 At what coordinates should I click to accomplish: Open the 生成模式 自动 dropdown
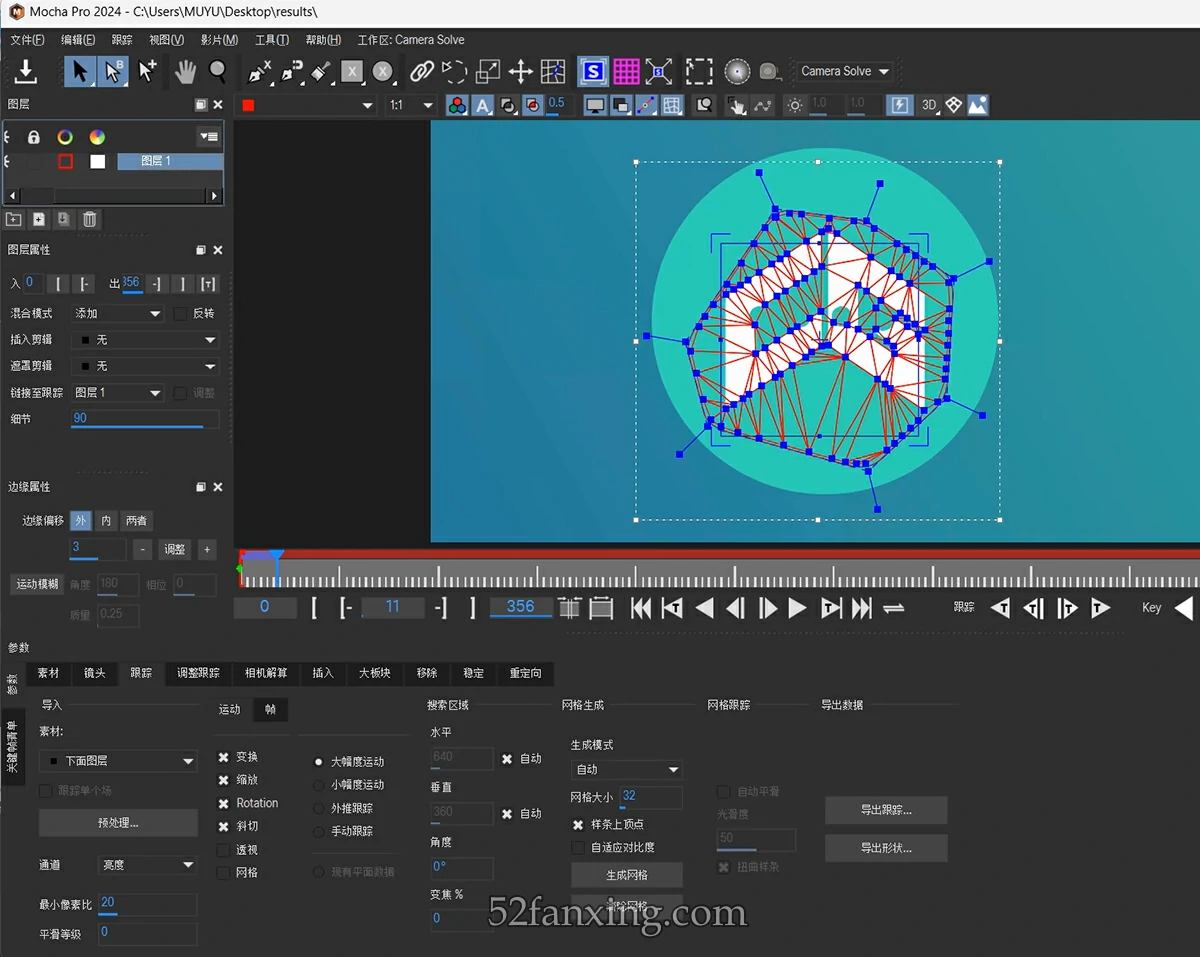coord(626,770)
